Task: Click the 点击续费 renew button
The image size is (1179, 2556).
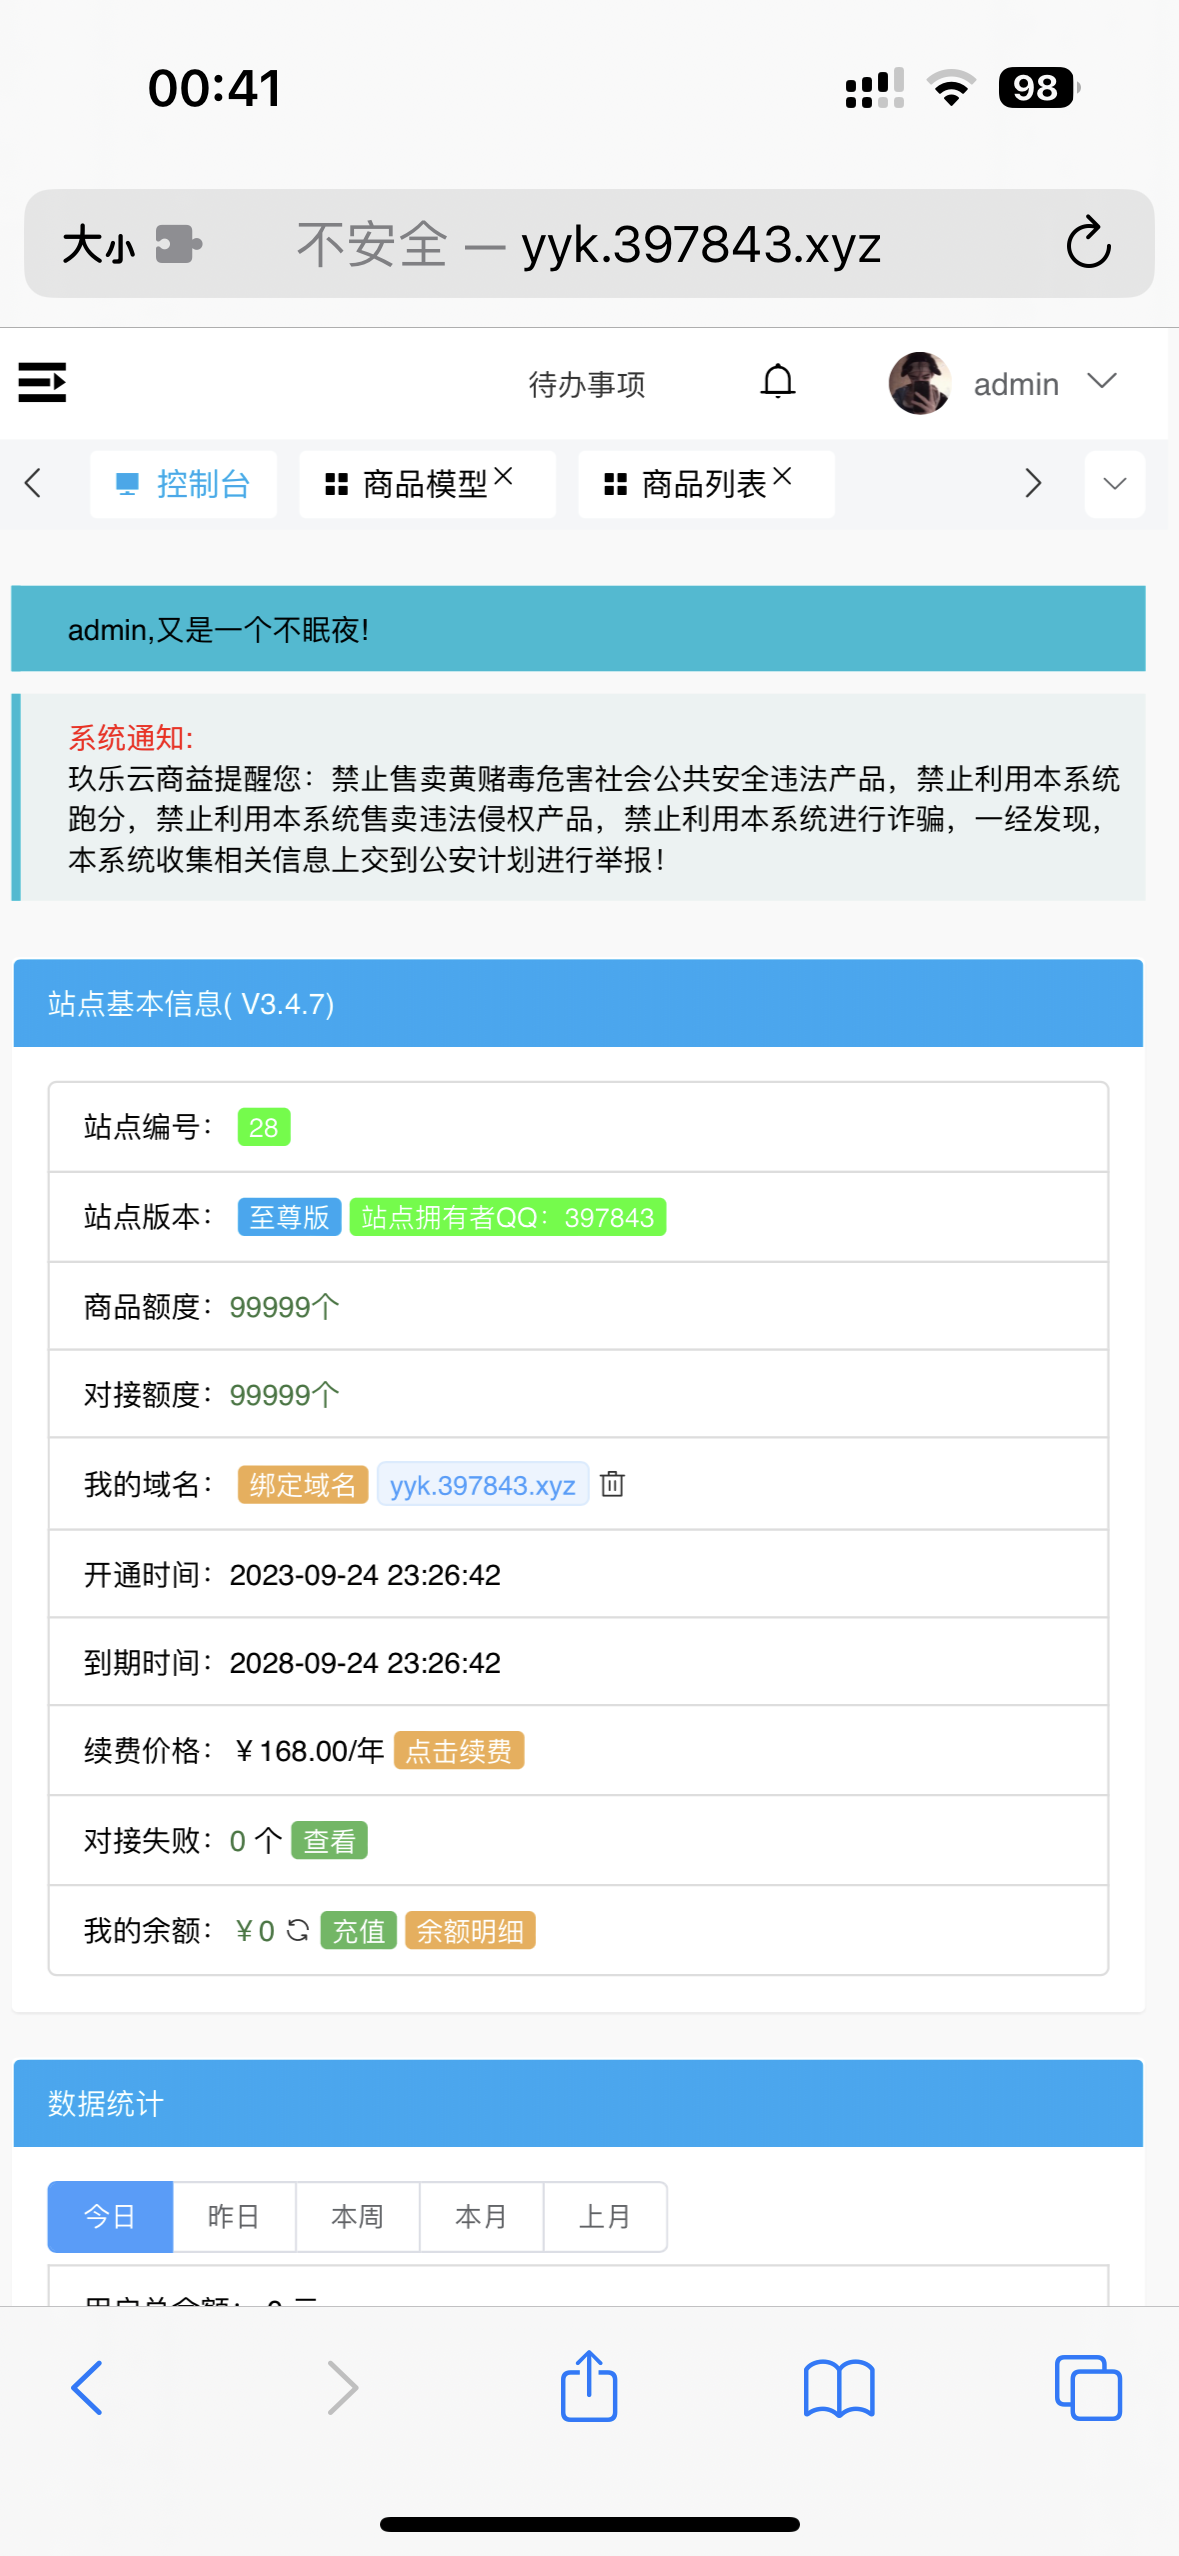Action: 458,1751
